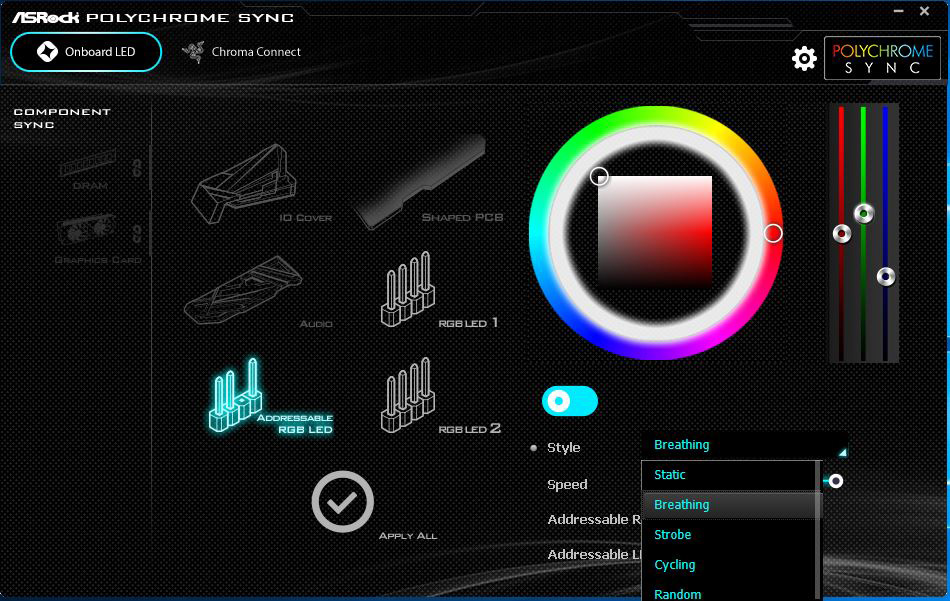950x601 pixels.
Task: Open the Onboard LED tab
Action: pyautogui.click(x=86, y=52)
